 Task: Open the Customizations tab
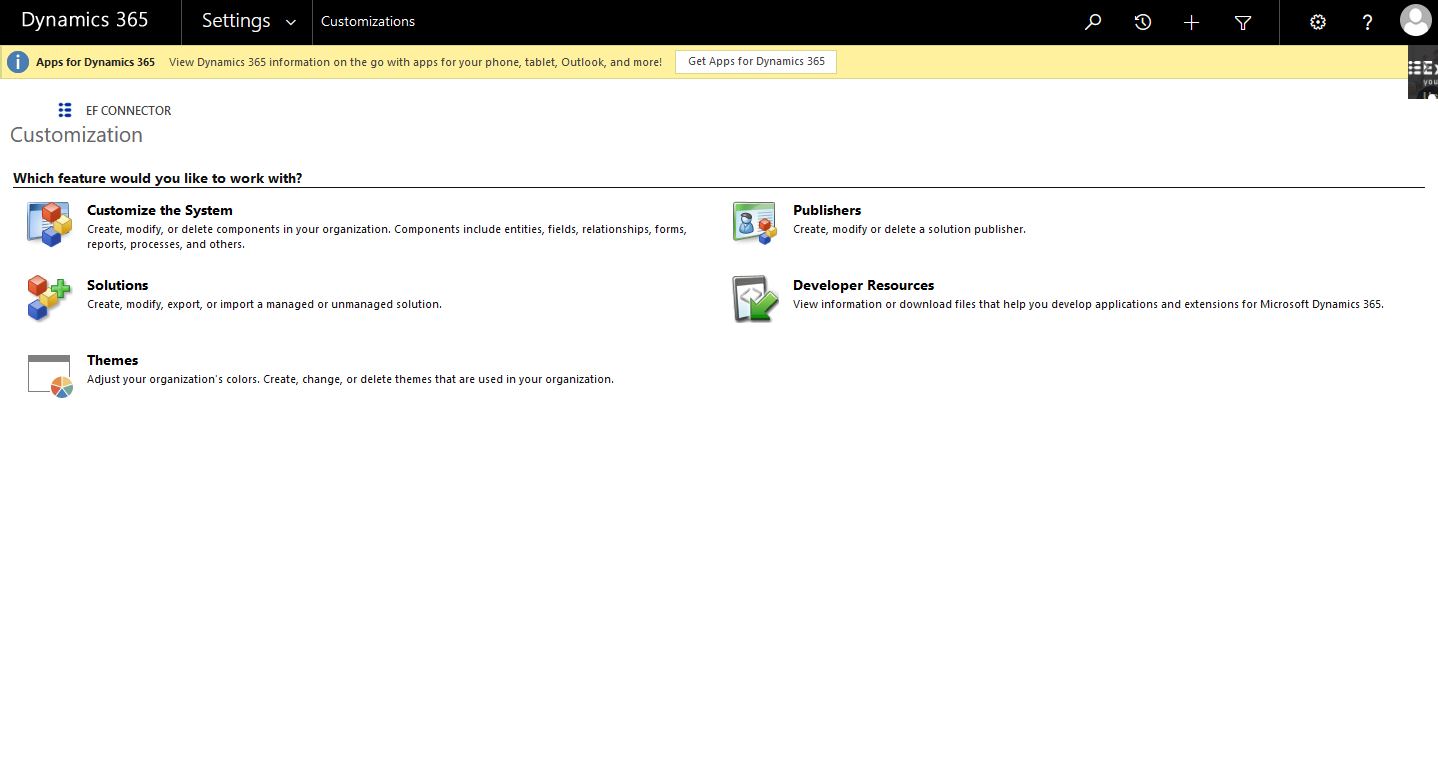click(x=367, y=20)
